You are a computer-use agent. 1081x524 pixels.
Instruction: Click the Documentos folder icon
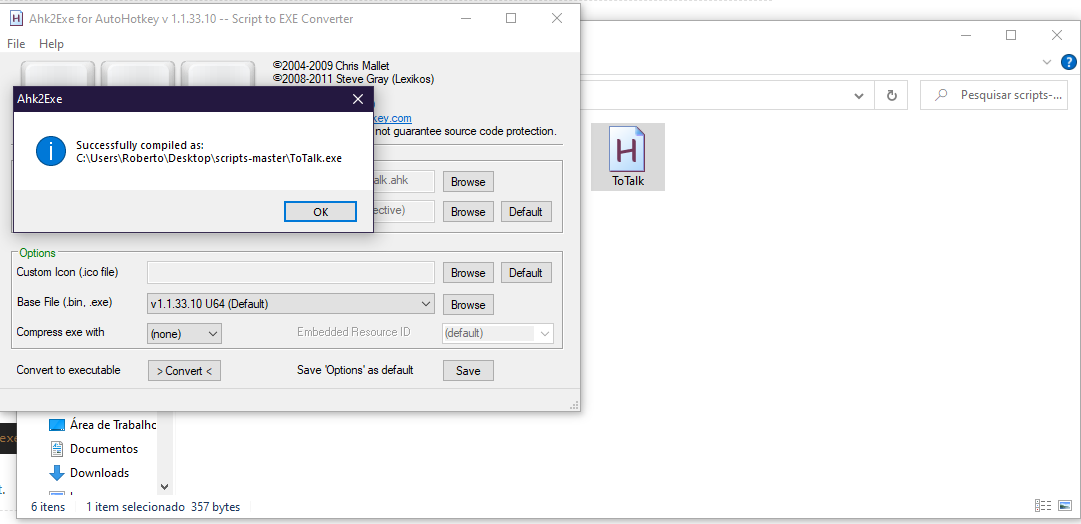57,449
